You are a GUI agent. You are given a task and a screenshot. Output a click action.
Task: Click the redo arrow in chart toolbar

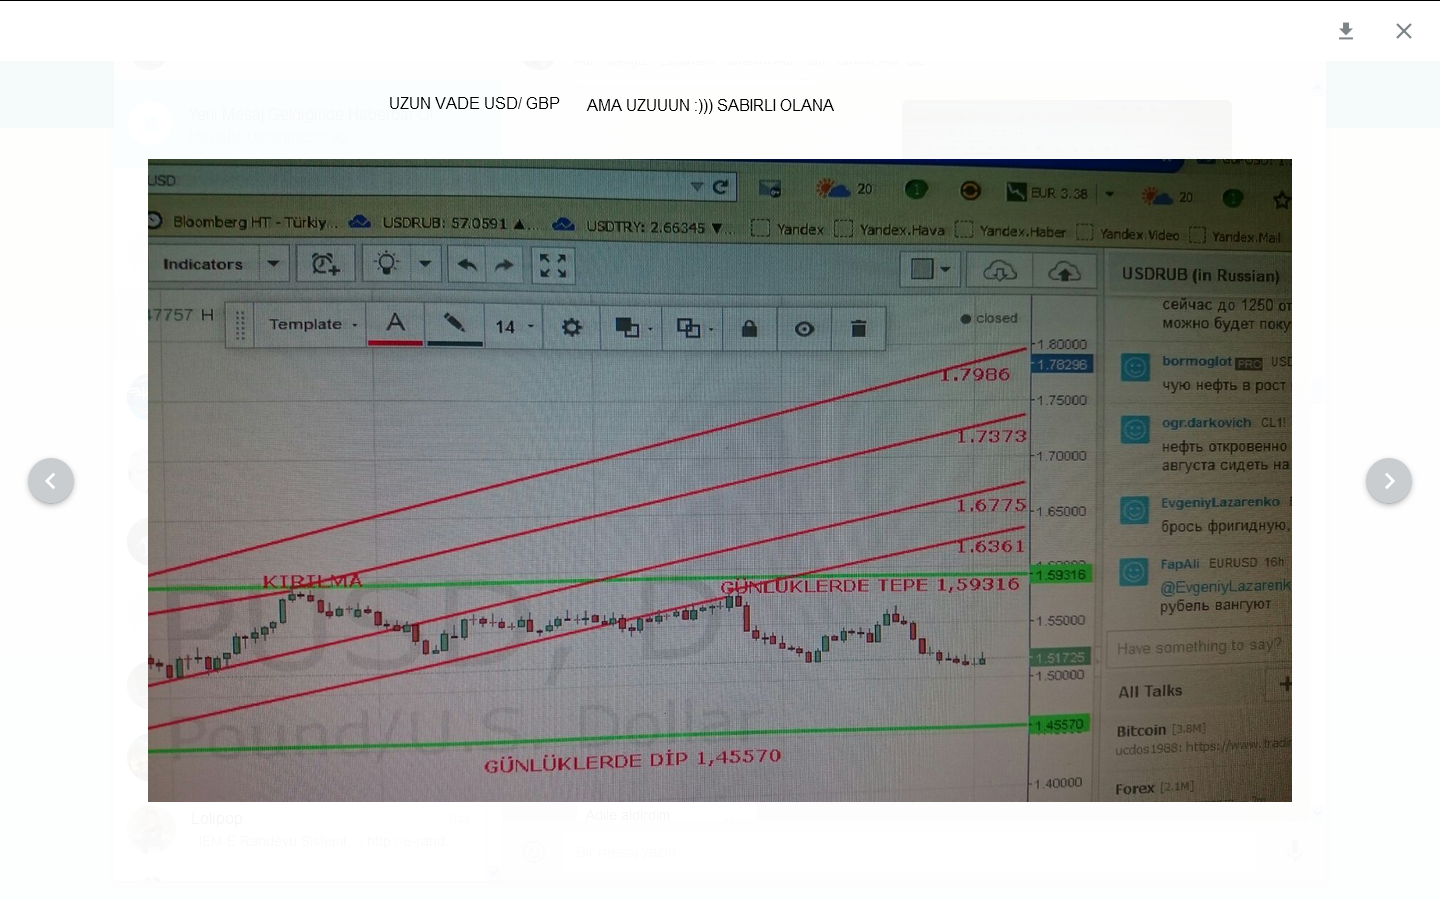(505, 265)
